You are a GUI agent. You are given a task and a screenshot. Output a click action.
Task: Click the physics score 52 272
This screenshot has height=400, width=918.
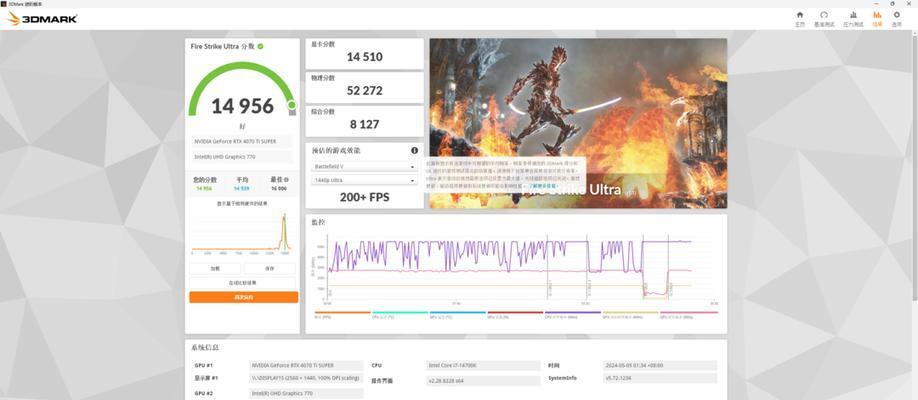(364, 91)
